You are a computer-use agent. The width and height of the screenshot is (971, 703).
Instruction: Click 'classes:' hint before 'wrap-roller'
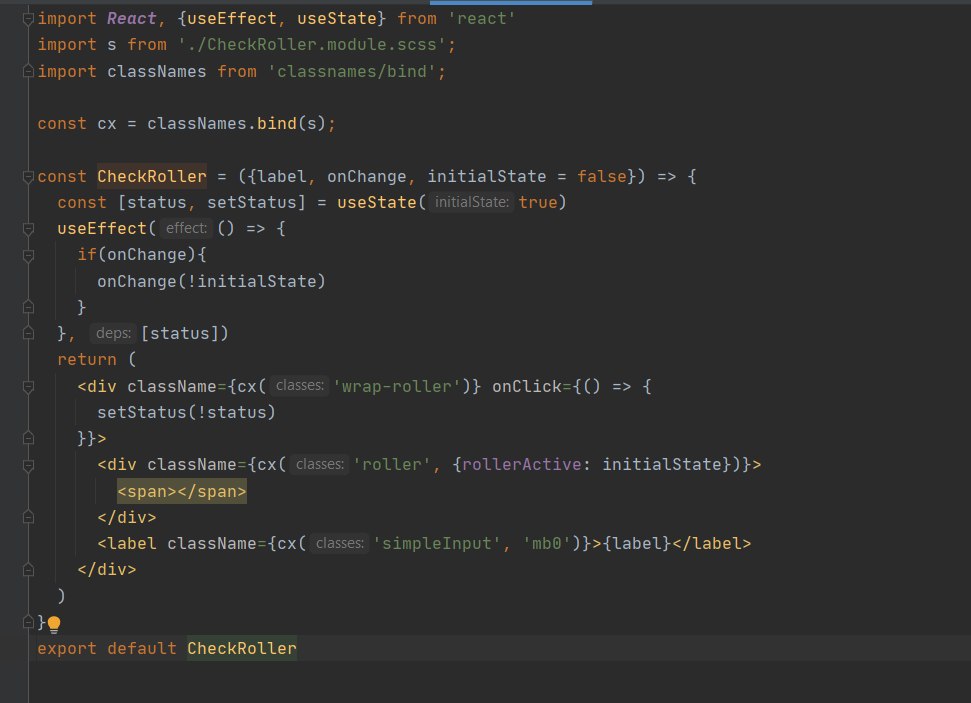tap(299, 386)
